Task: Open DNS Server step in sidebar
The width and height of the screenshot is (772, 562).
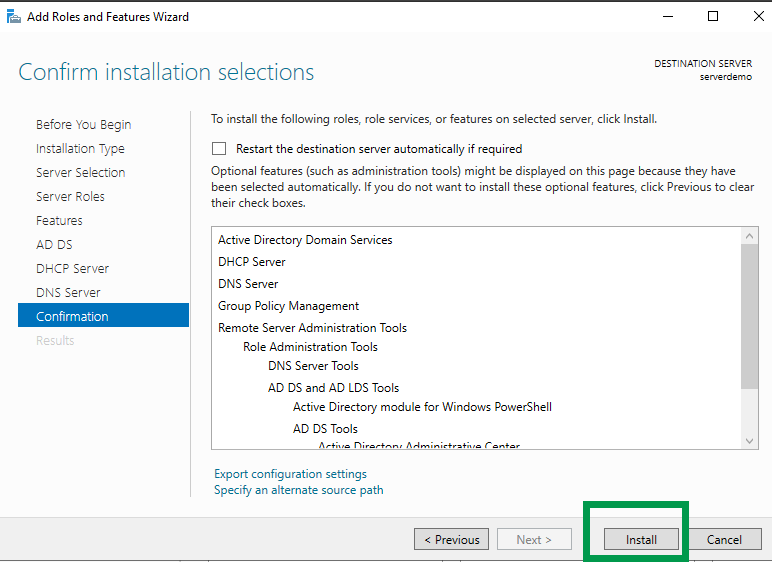Action: coord(68,293)
